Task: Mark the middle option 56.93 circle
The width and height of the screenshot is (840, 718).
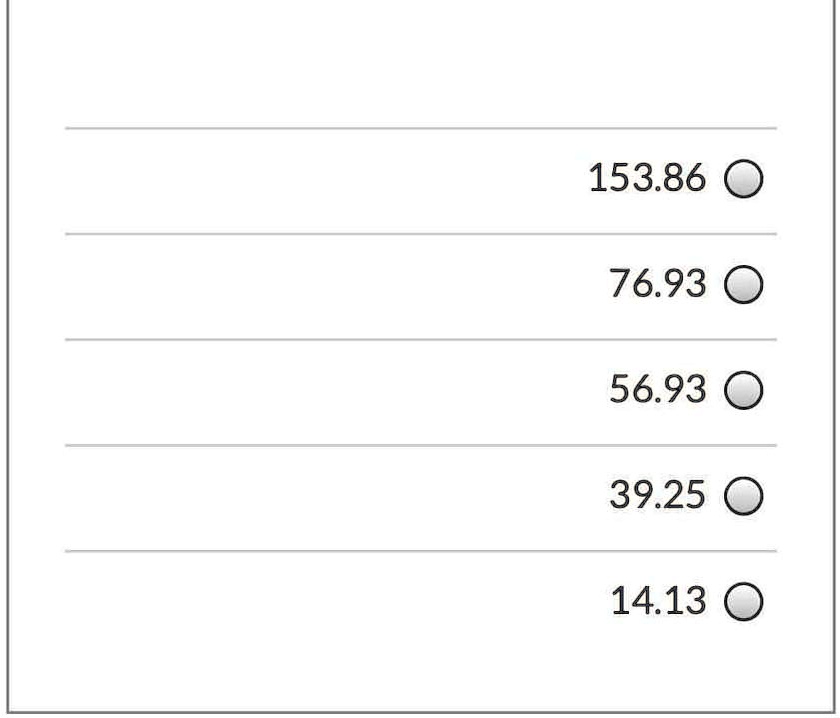Action: [744, 390]
